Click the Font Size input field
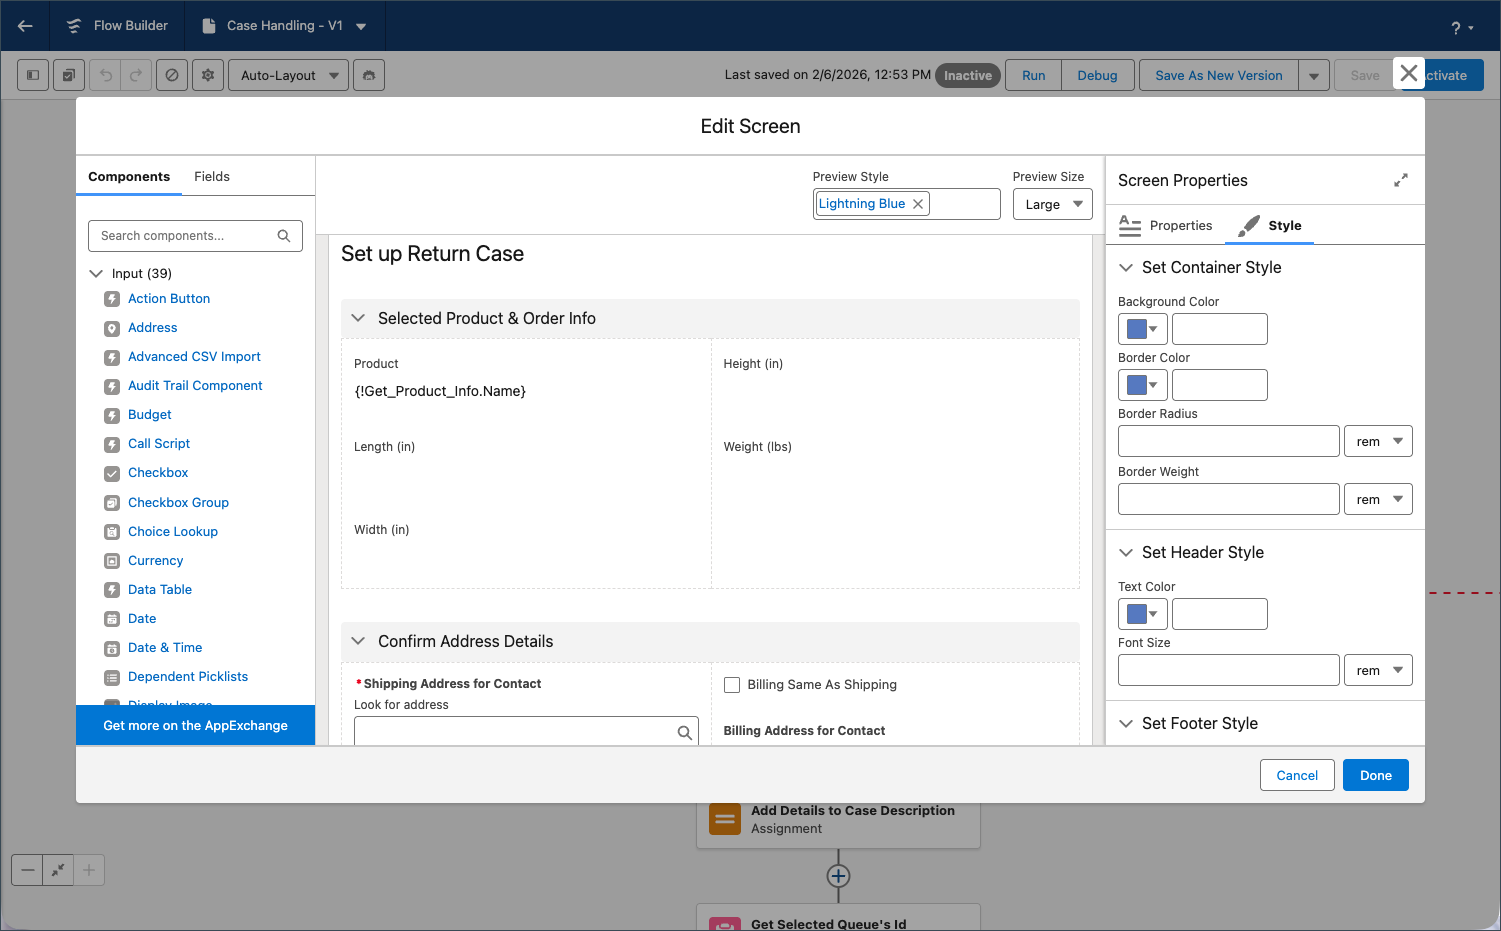1501x931 pixels. (1228, 671)
